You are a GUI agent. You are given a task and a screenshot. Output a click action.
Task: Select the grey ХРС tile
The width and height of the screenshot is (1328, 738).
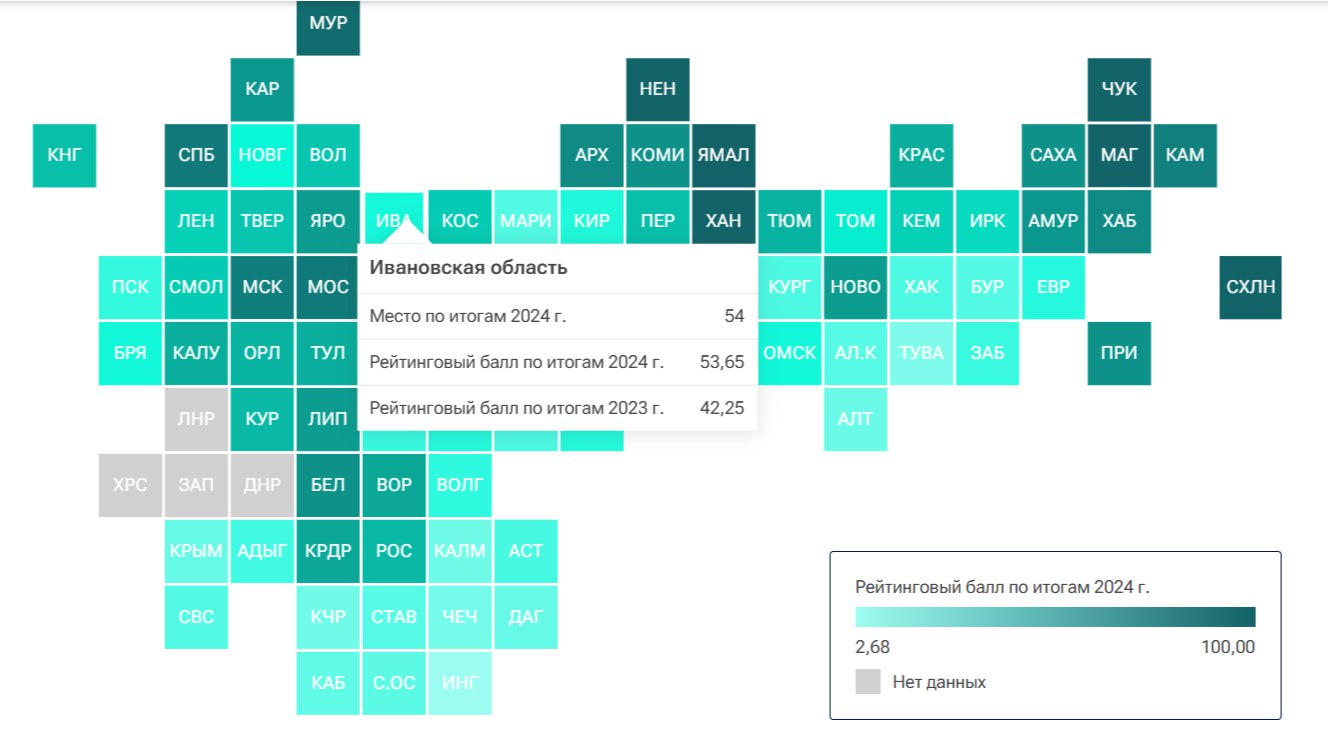coord(130,485)
